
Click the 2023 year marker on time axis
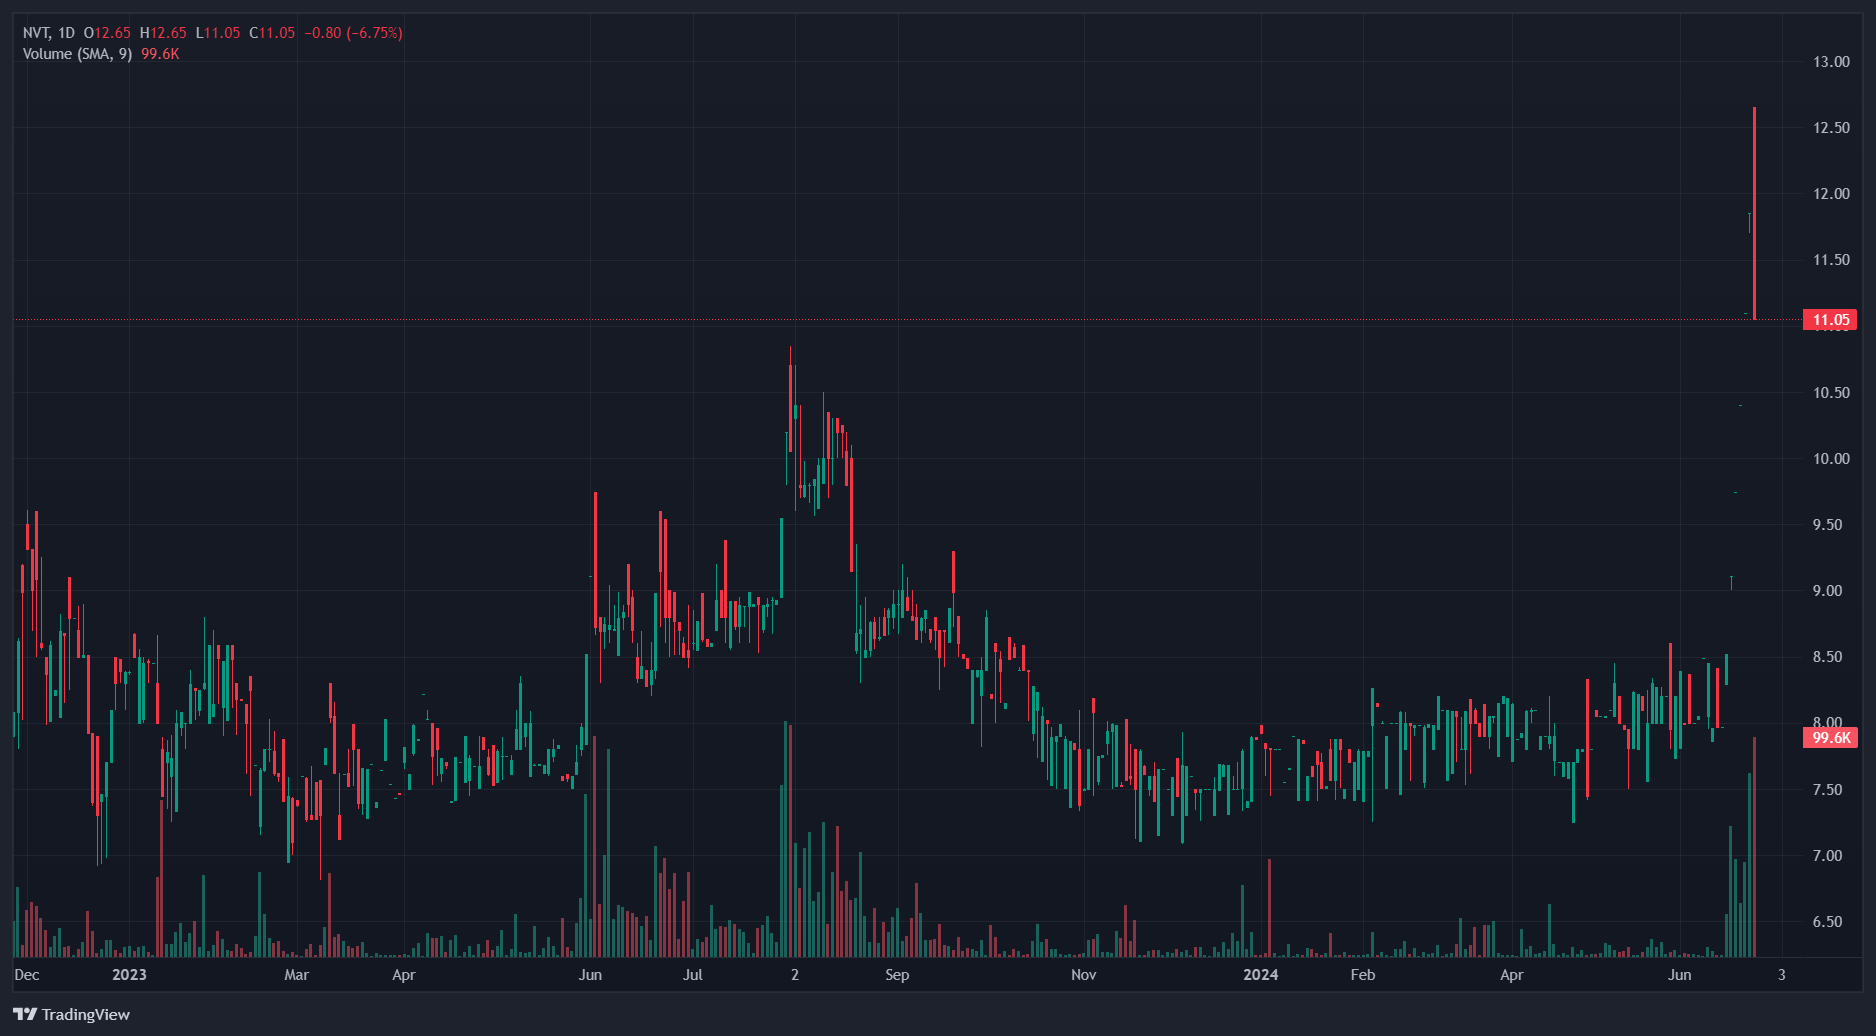point(129,975)
